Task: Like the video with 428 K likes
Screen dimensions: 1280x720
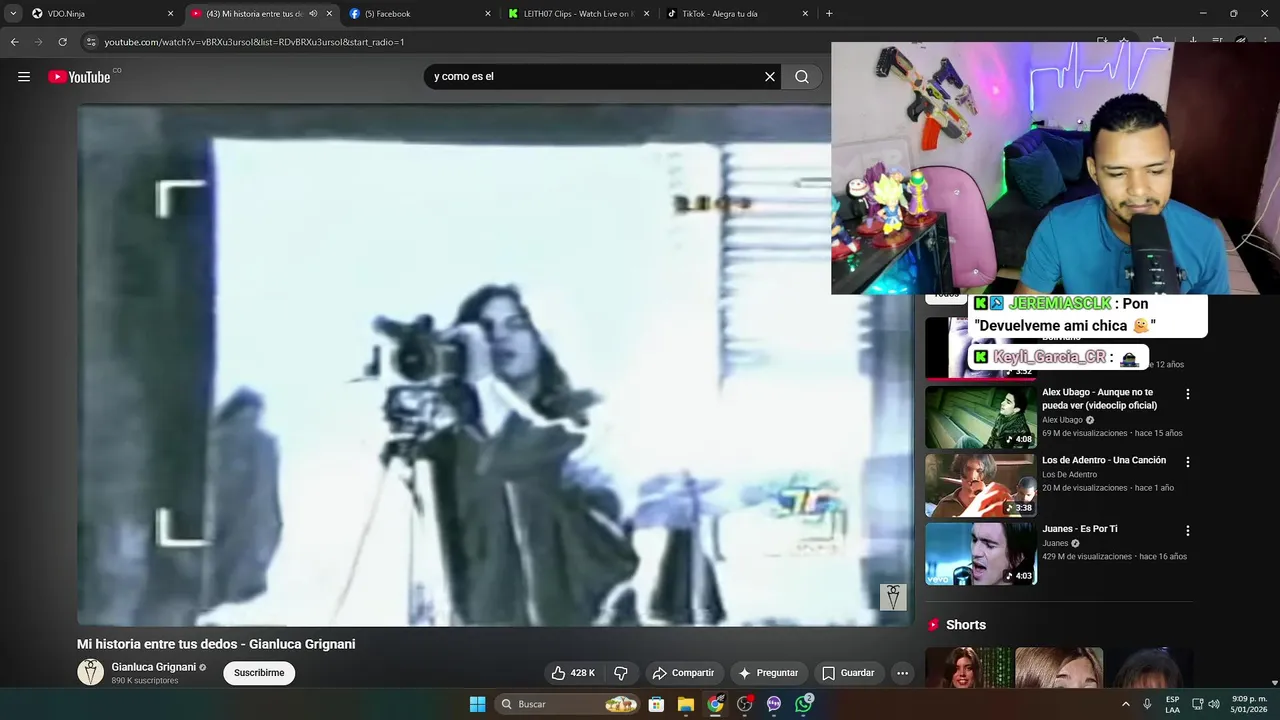Action: (x=573, y=673)
